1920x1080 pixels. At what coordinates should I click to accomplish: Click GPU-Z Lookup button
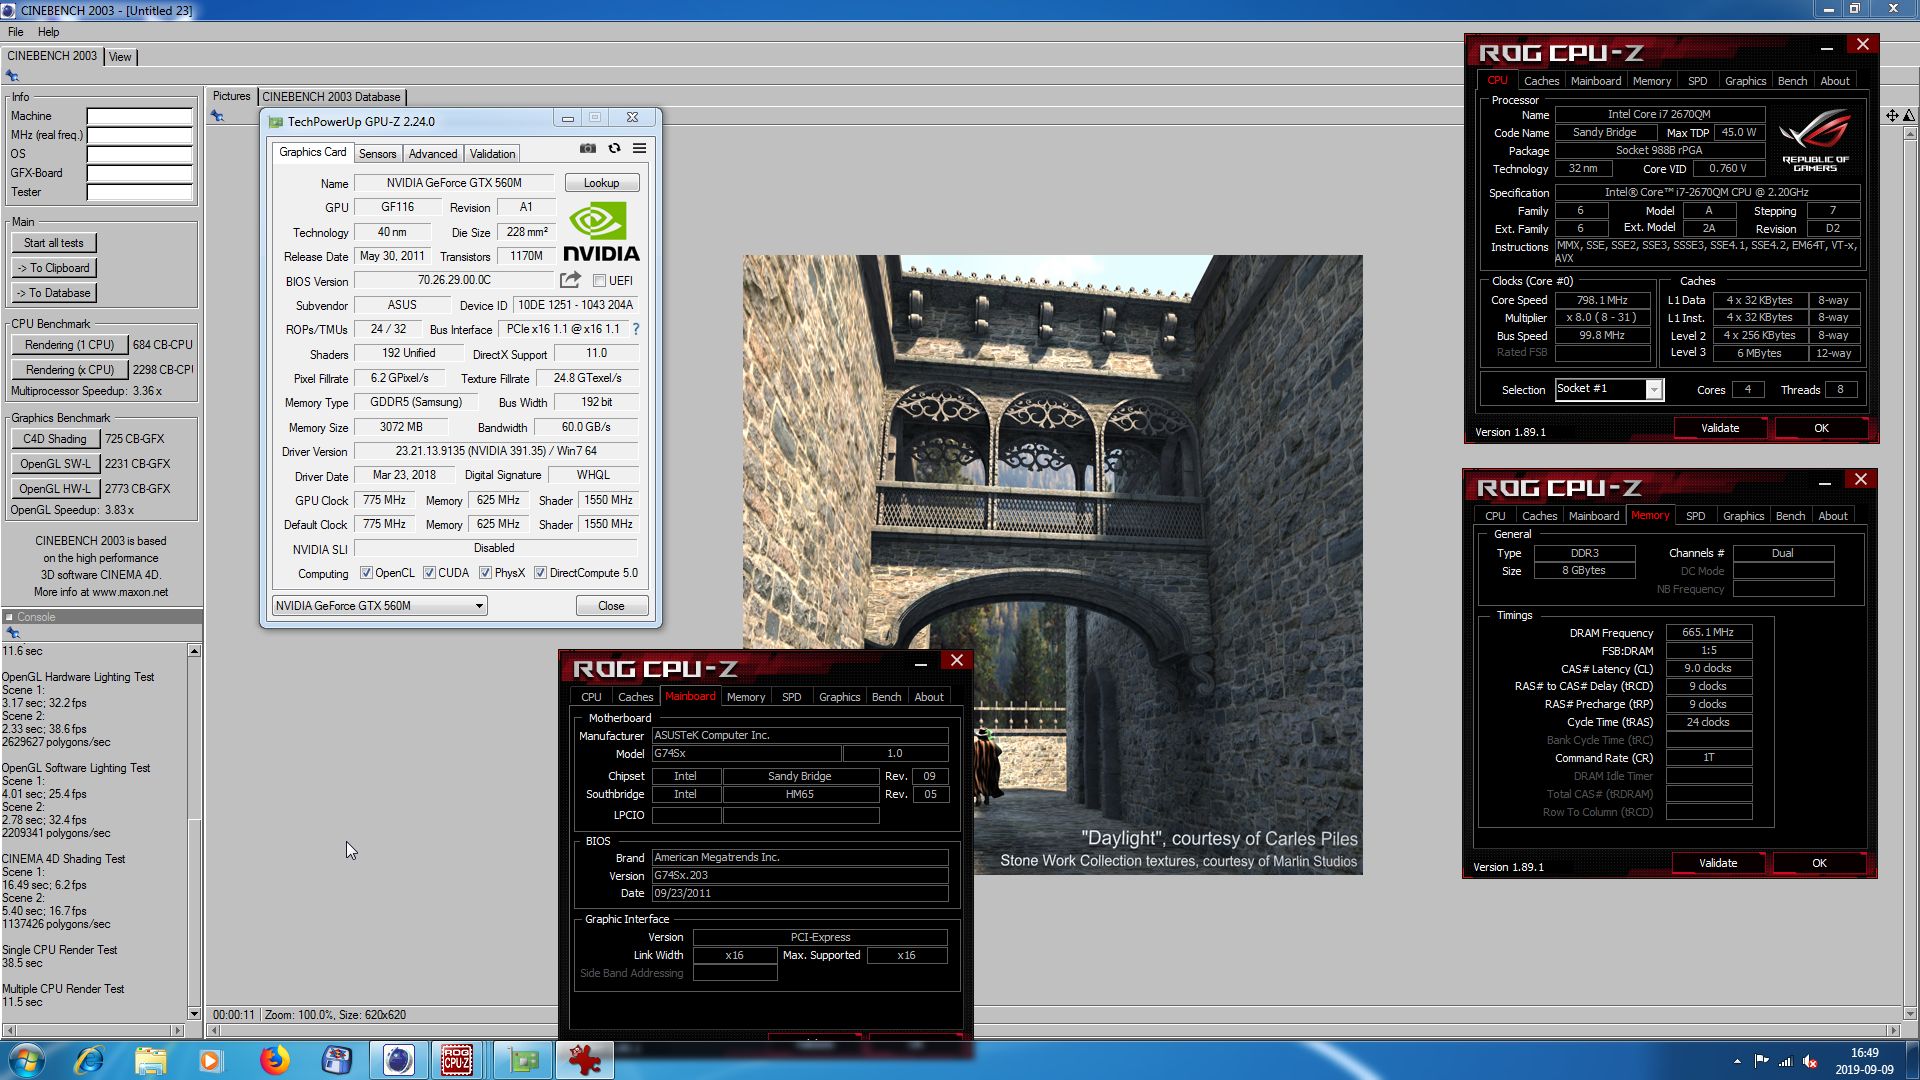click(601, 183)
